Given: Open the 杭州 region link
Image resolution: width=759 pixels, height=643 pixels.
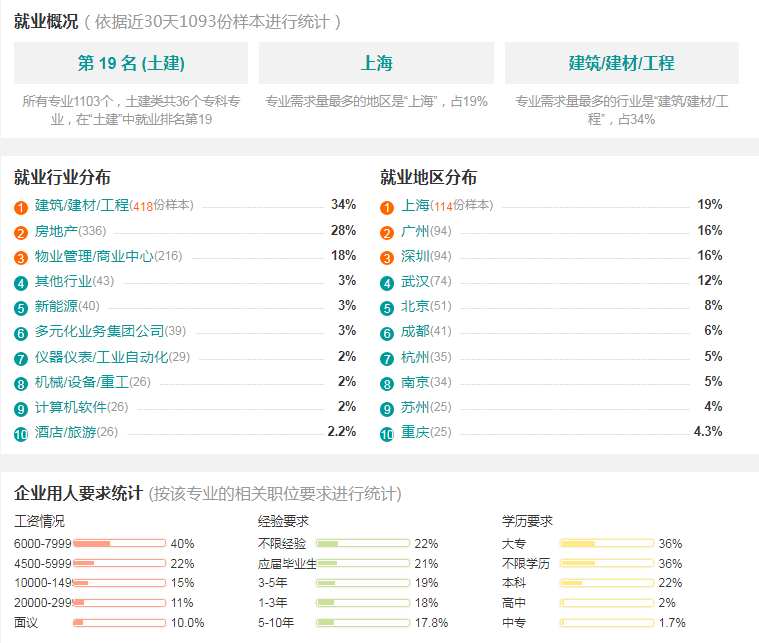Looking at the screenshot, I should (x=415, y=357).
